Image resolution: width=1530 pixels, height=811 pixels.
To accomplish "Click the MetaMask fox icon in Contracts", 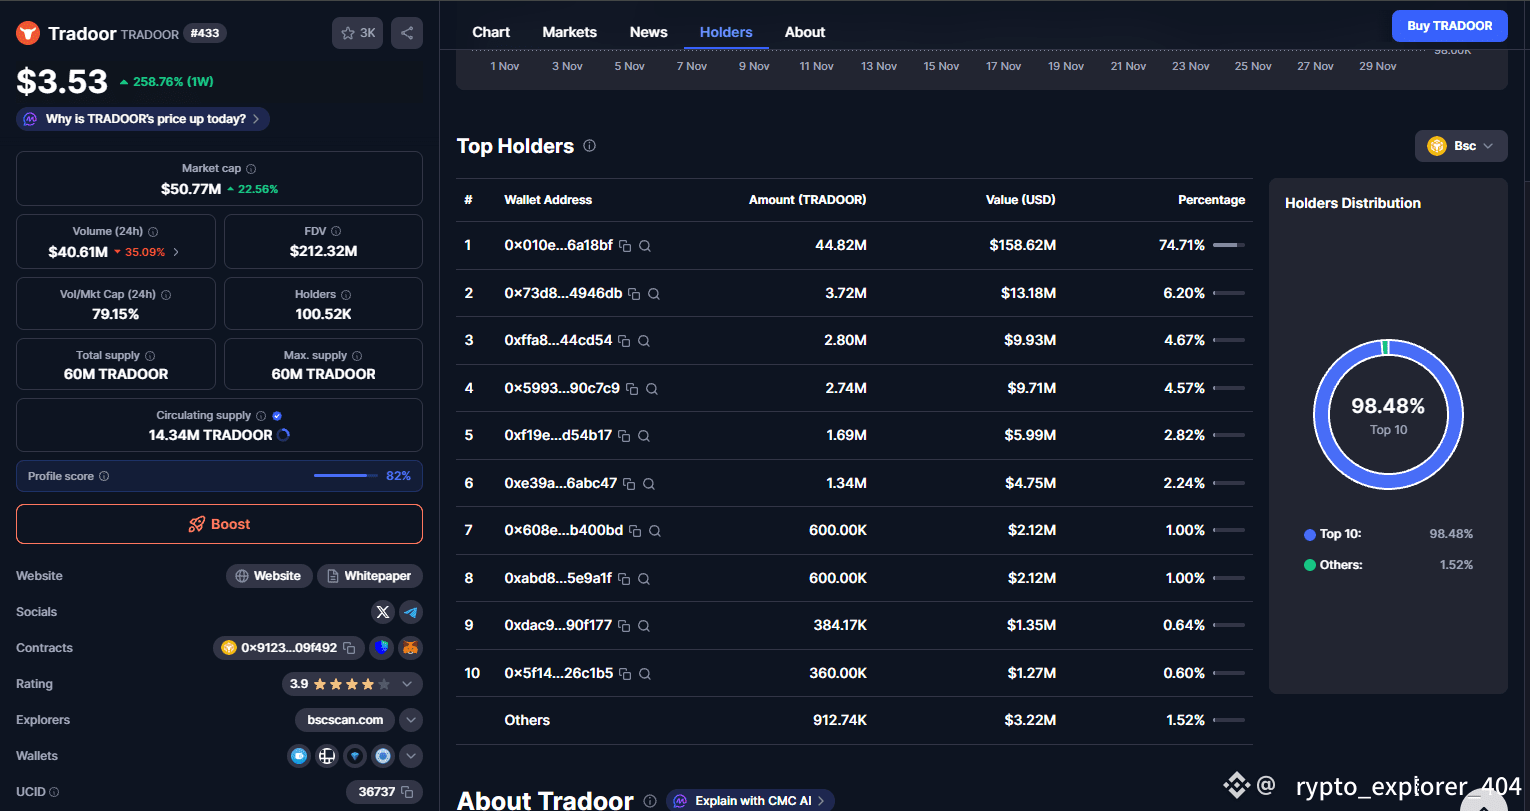I will (410, 648).
